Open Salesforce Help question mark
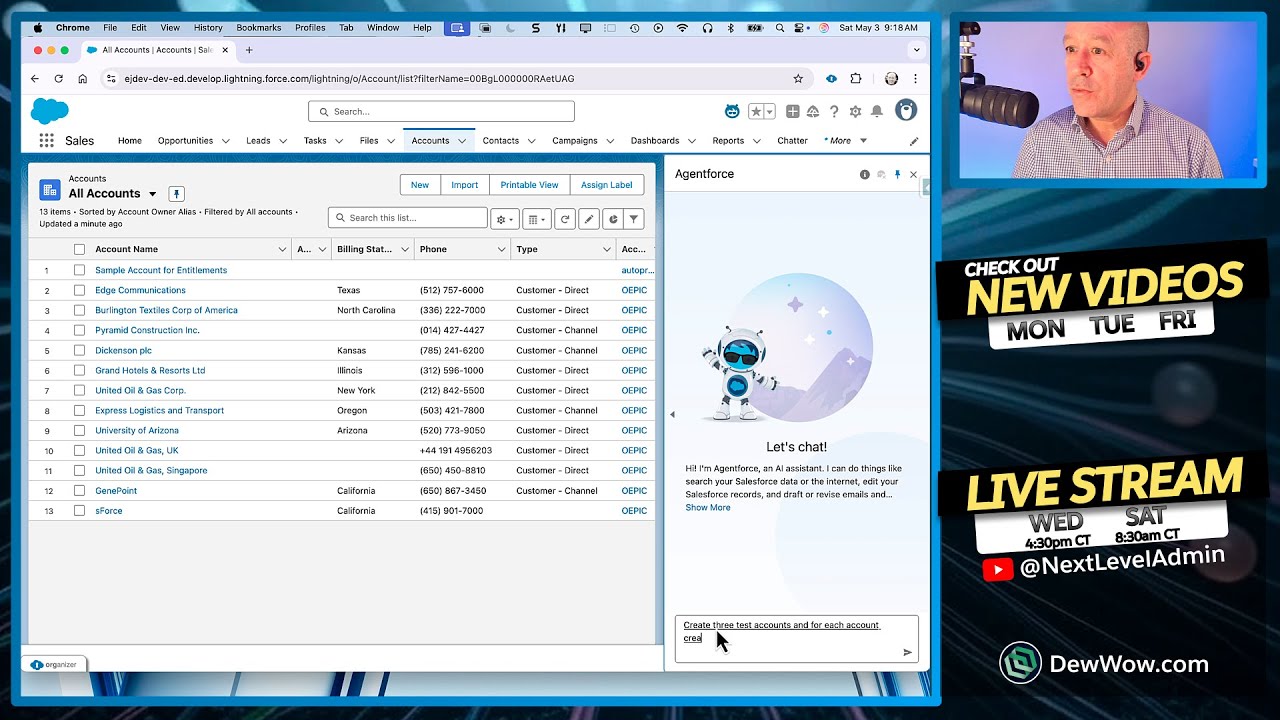 coord(834,111)
